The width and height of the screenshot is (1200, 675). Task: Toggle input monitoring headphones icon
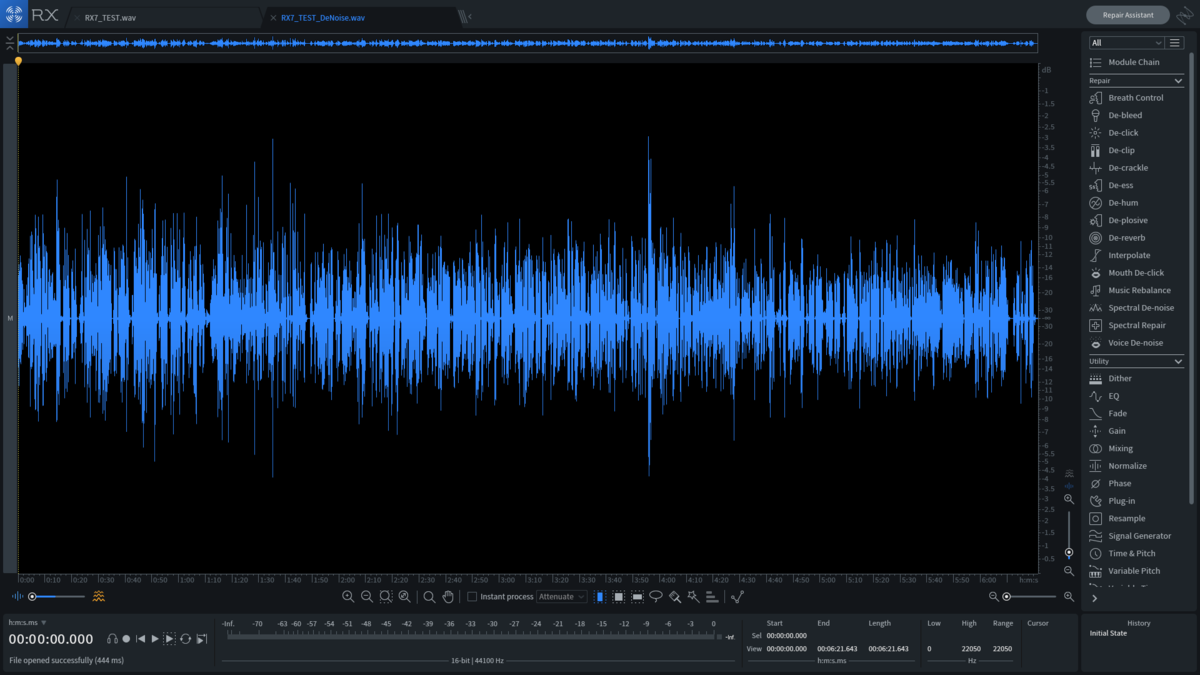(112, 639)
